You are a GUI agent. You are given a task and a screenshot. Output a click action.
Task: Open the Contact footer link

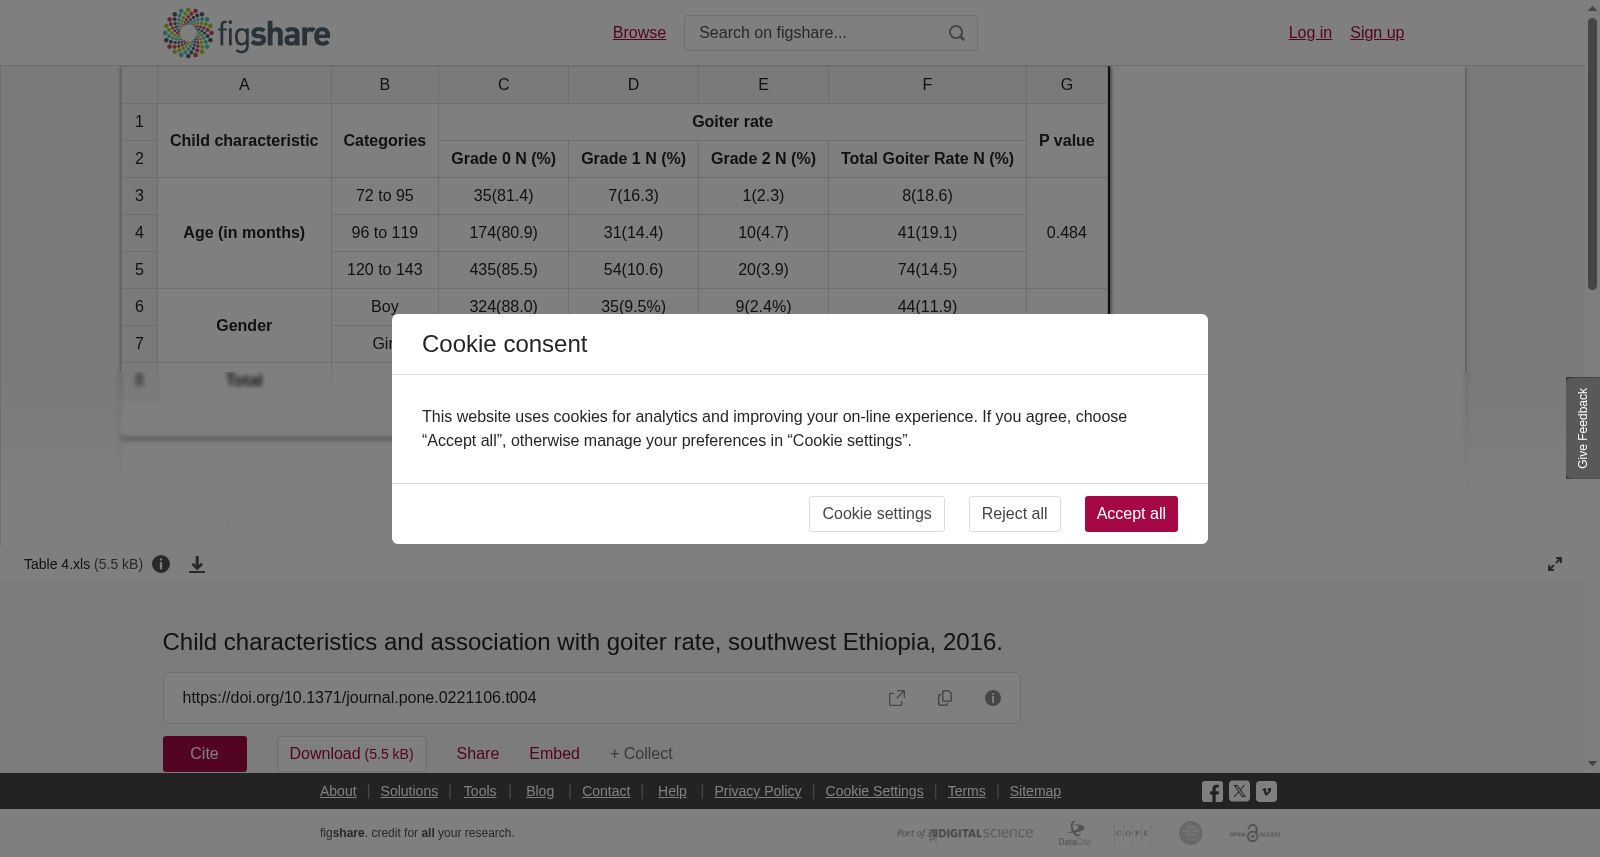[606, 791]
